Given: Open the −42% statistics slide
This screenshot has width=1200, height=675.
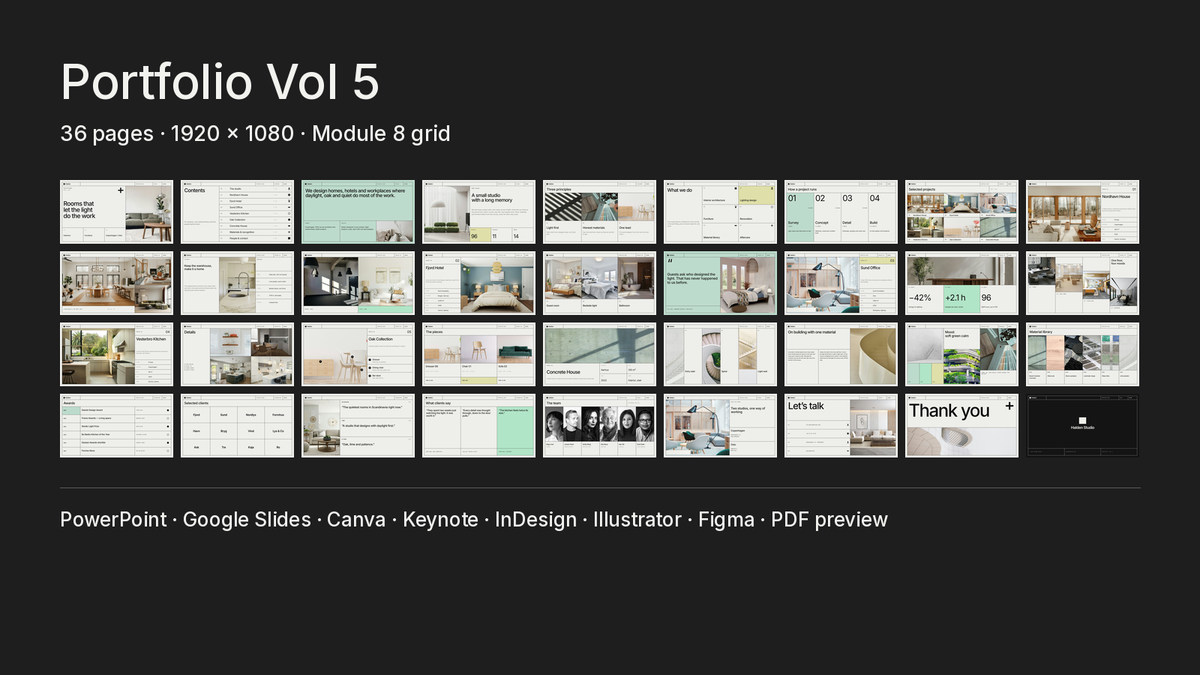Looking at the screenshot, I should [x=962, y=283].
